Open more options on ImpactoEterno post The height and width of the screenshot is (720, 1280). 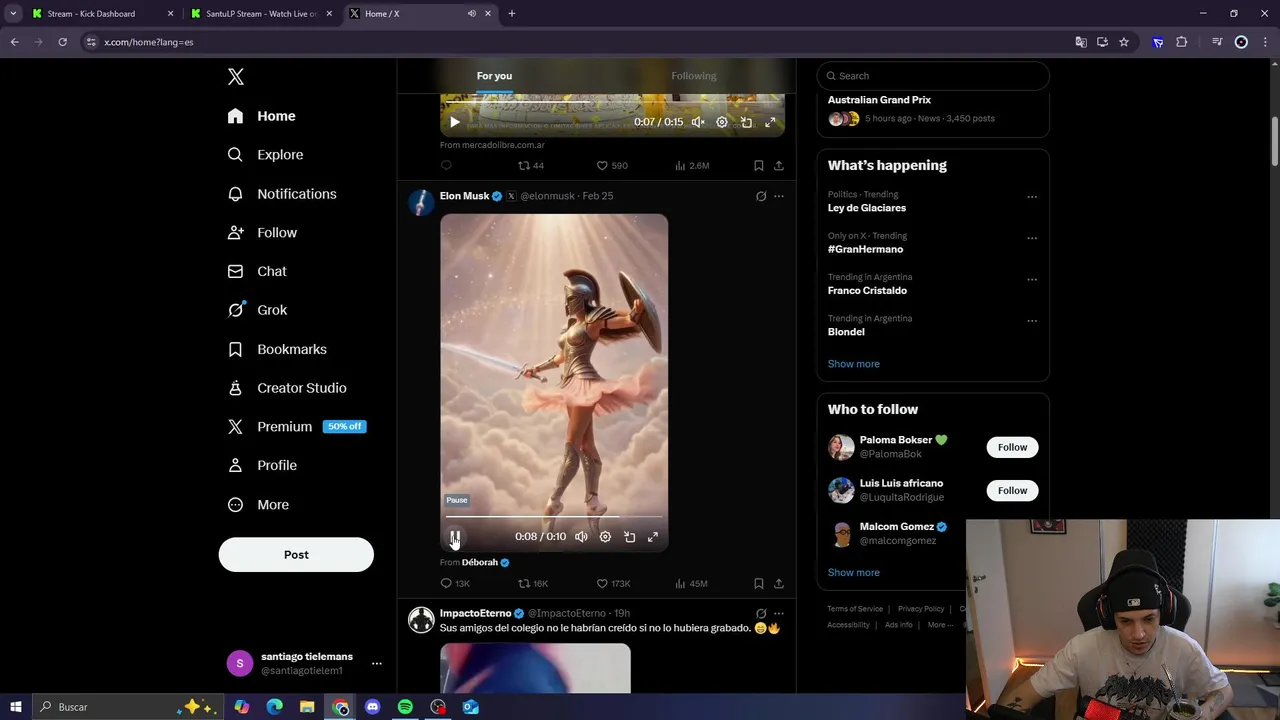pos(779,613)
